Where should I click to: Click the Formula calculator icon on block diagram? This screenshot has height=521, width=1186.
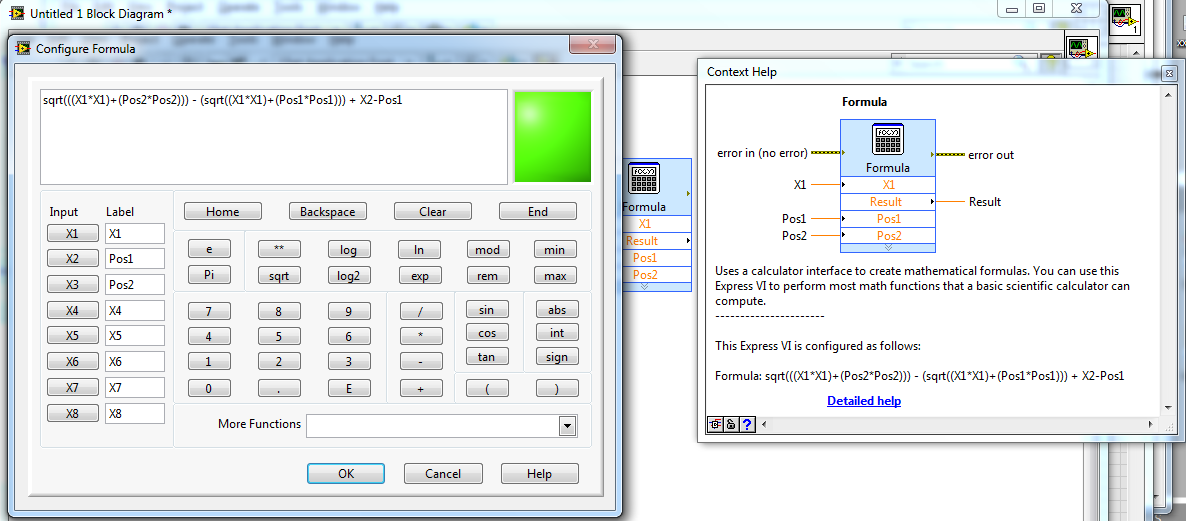coord(643,179)
